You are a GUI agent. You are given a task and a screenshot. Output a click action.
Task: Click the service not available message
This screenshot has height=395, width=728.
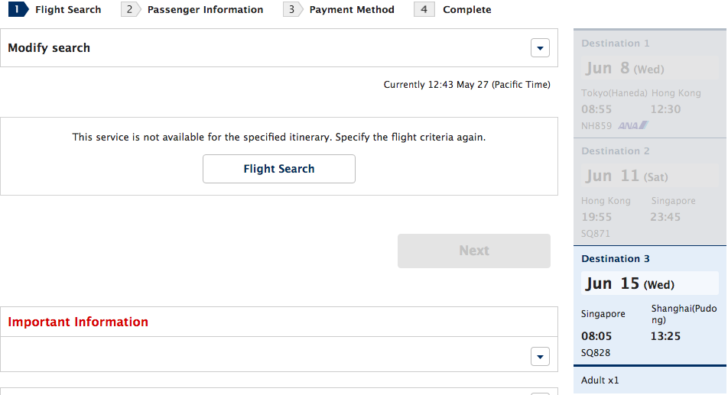(x=279, y=137)
